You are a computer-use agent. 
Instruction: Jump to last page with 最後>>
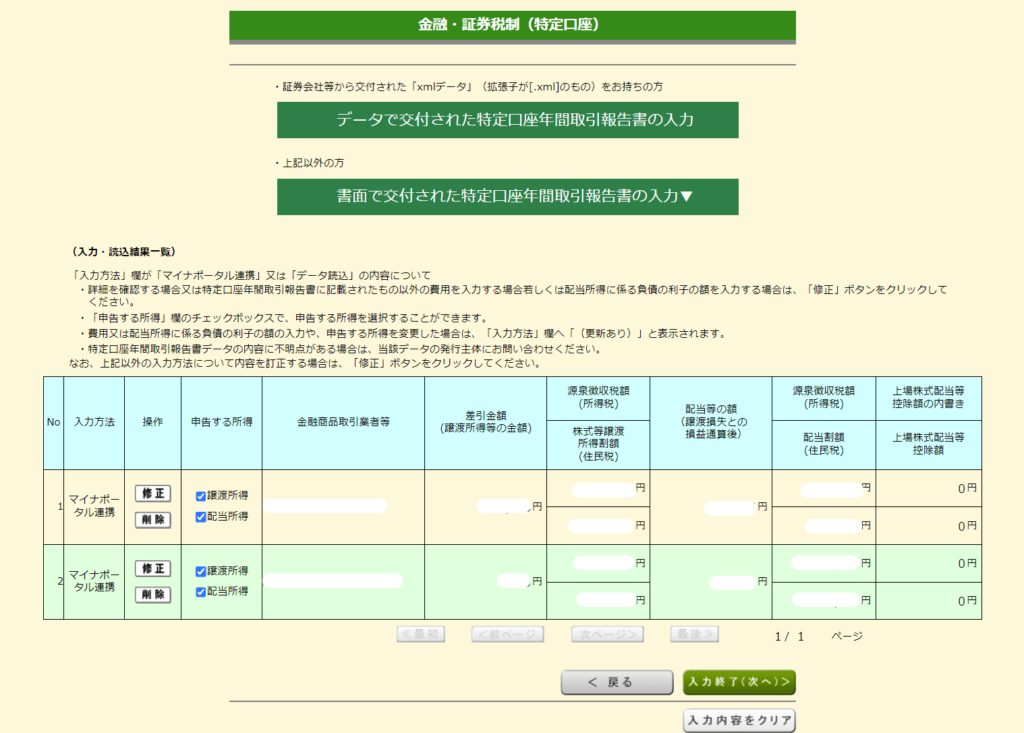coord(694,634)
